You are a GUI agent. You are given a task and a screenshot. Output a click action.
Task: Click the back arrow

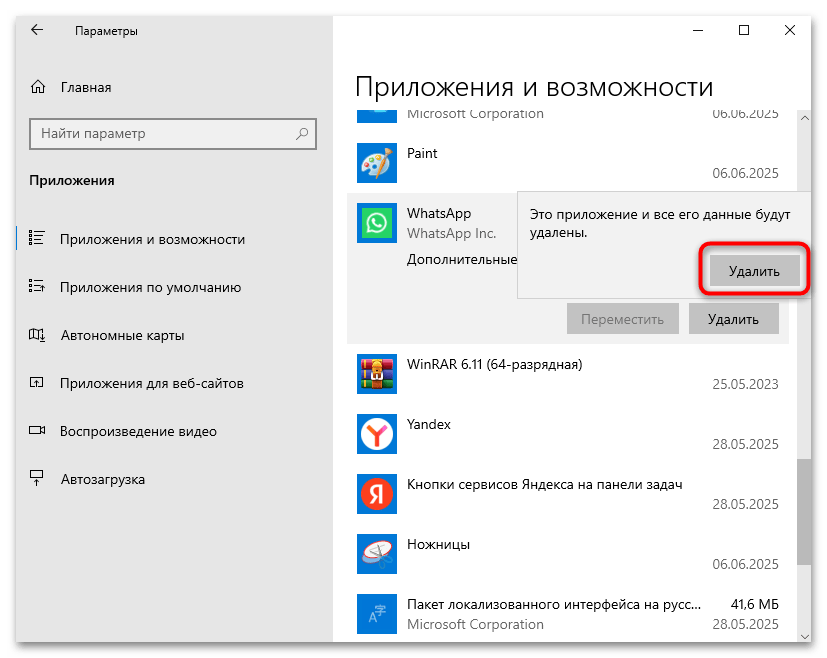[37, 30]
